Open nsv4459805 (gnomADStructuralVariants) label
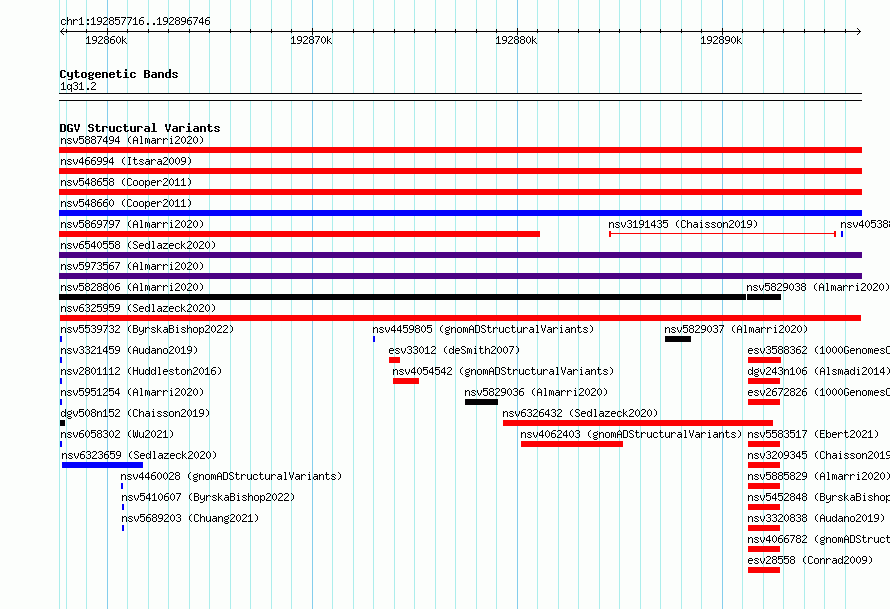This screenshot has height=609, width=890. [x=483, y=329]
